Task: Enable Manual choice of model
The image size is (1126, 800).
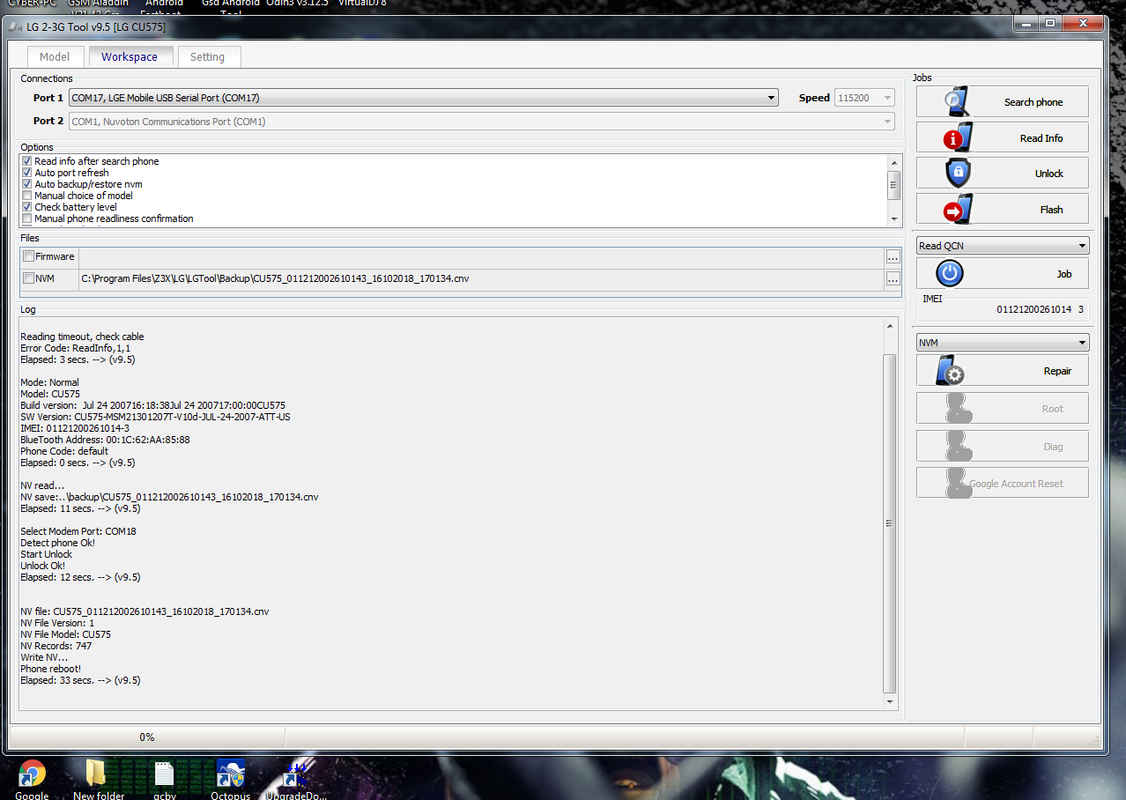Action: [27, 195]
